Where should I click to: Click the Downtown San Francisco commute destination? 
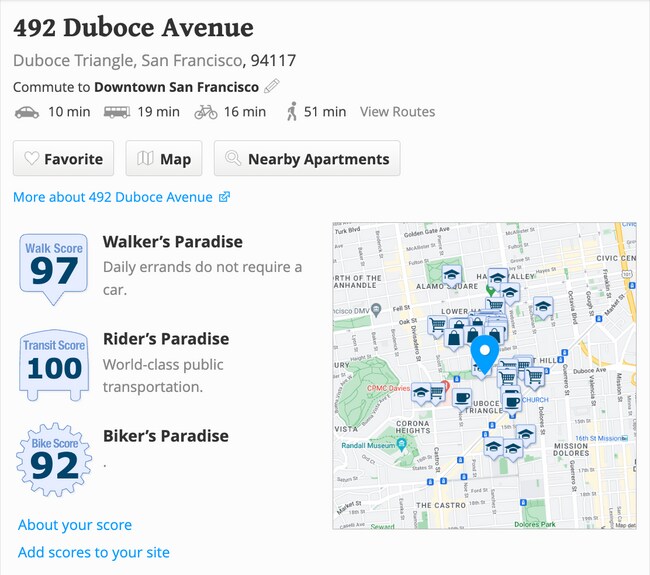pos(176,87)
